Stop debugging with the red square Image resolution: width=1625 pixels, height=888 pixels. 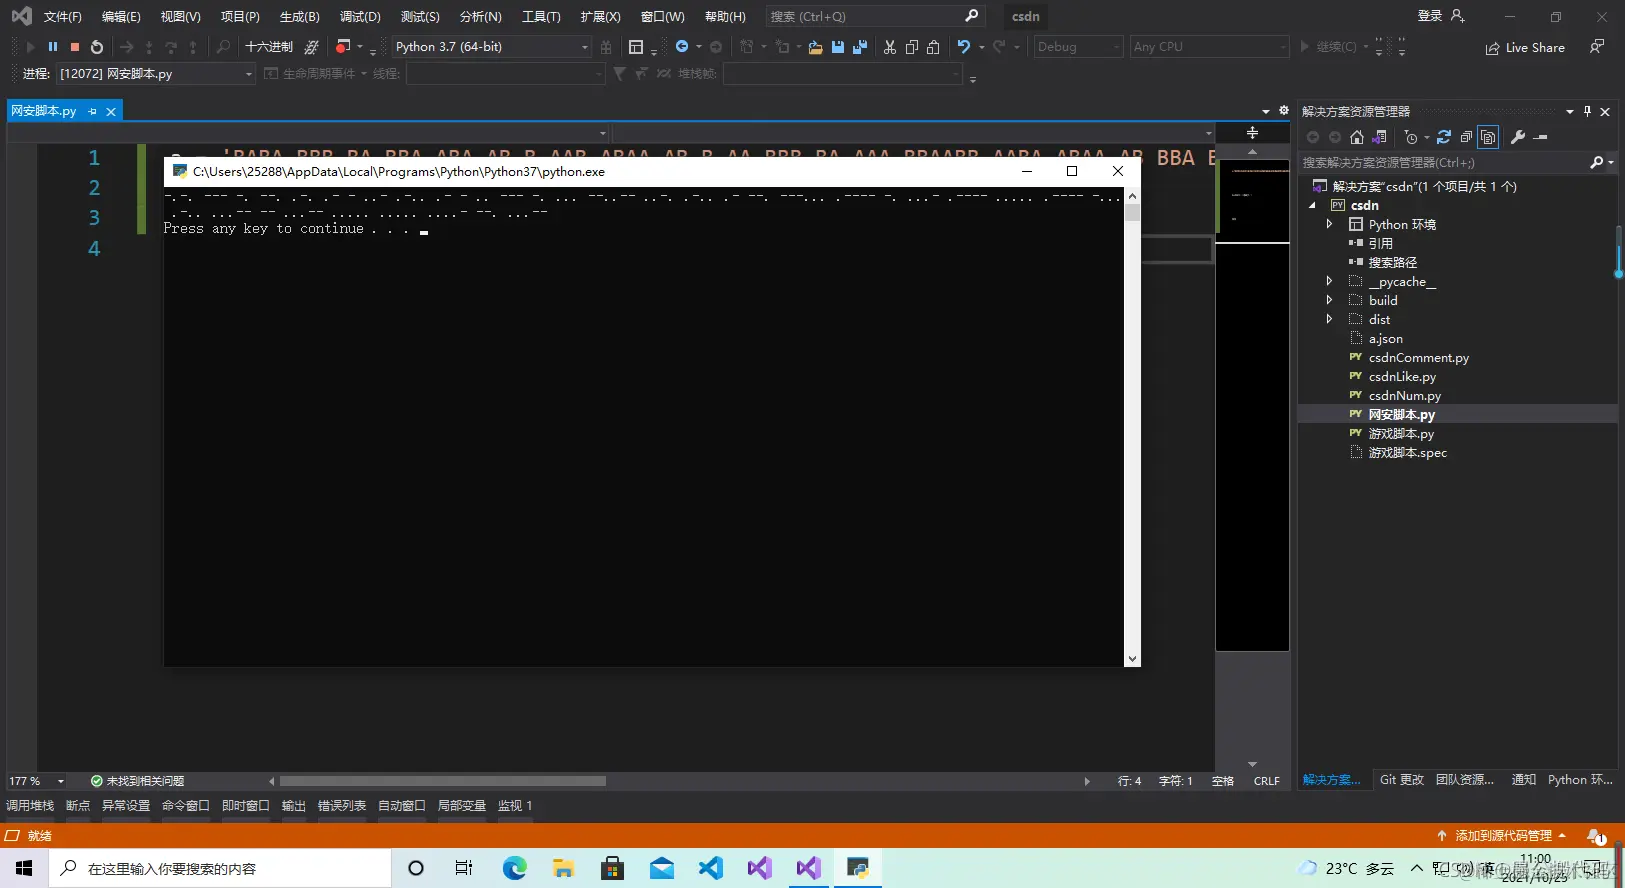tap(75, 47)
